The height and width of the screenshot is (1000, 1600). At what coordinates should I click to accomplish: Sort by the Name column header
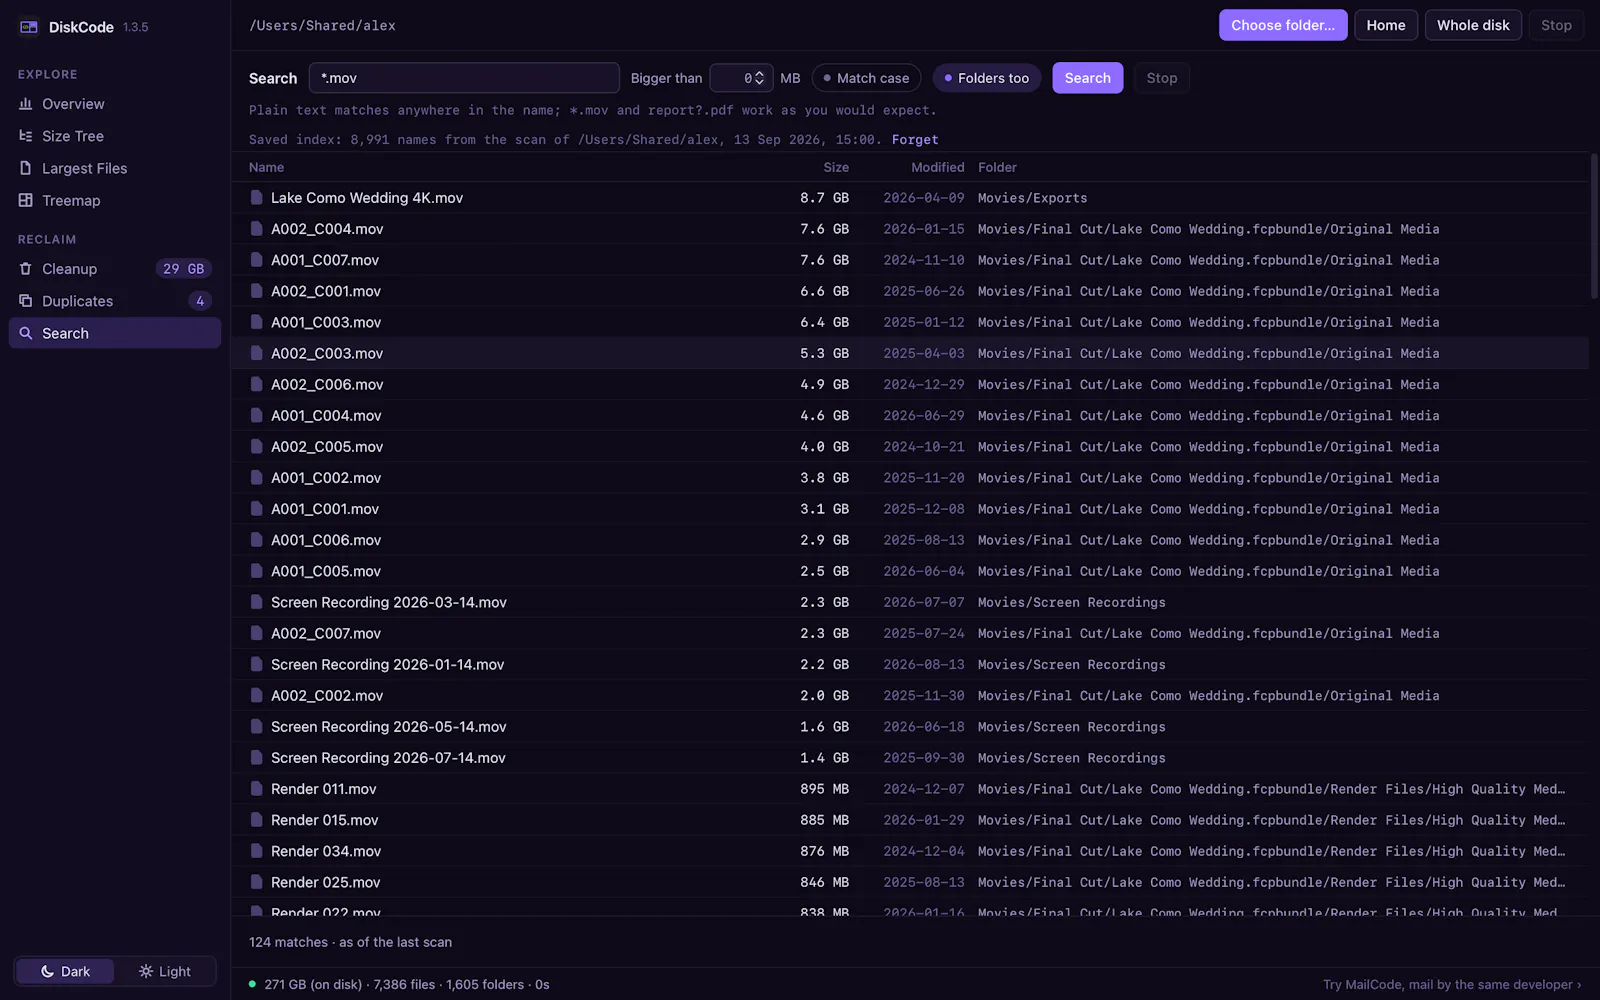tap(266, 167)
